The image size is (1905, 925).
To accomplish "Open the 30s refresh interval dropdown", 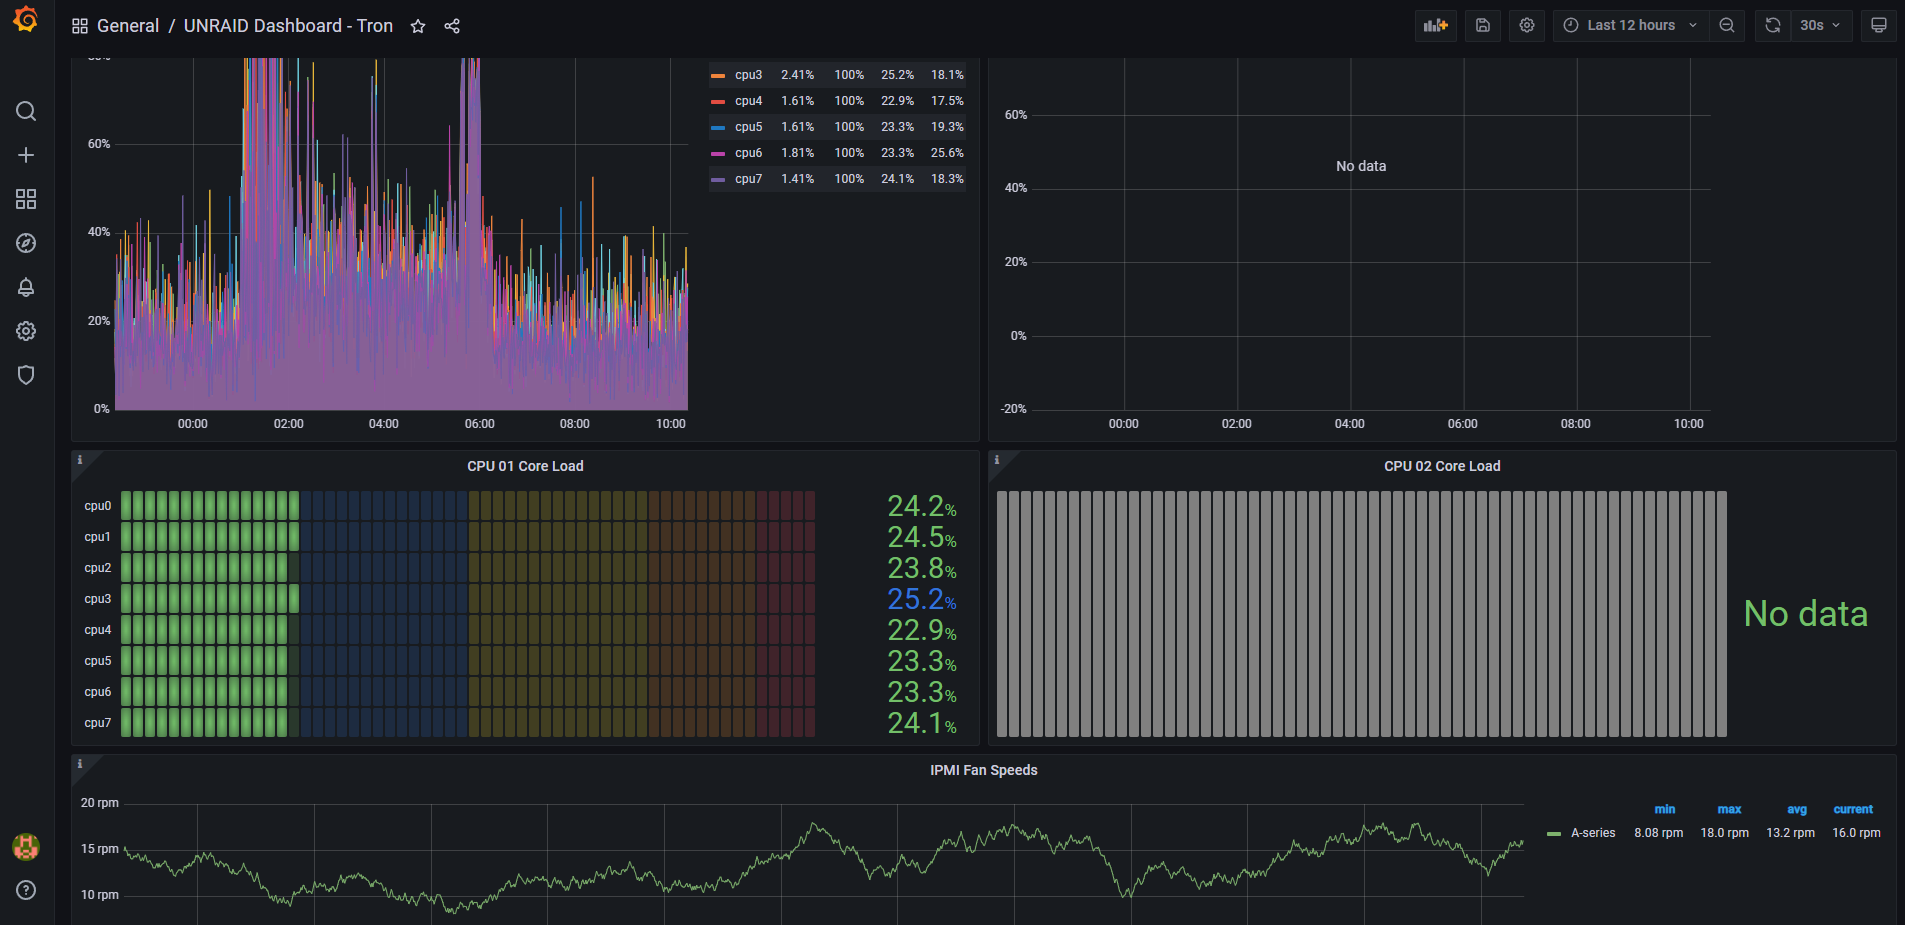I will point(1821,26).
